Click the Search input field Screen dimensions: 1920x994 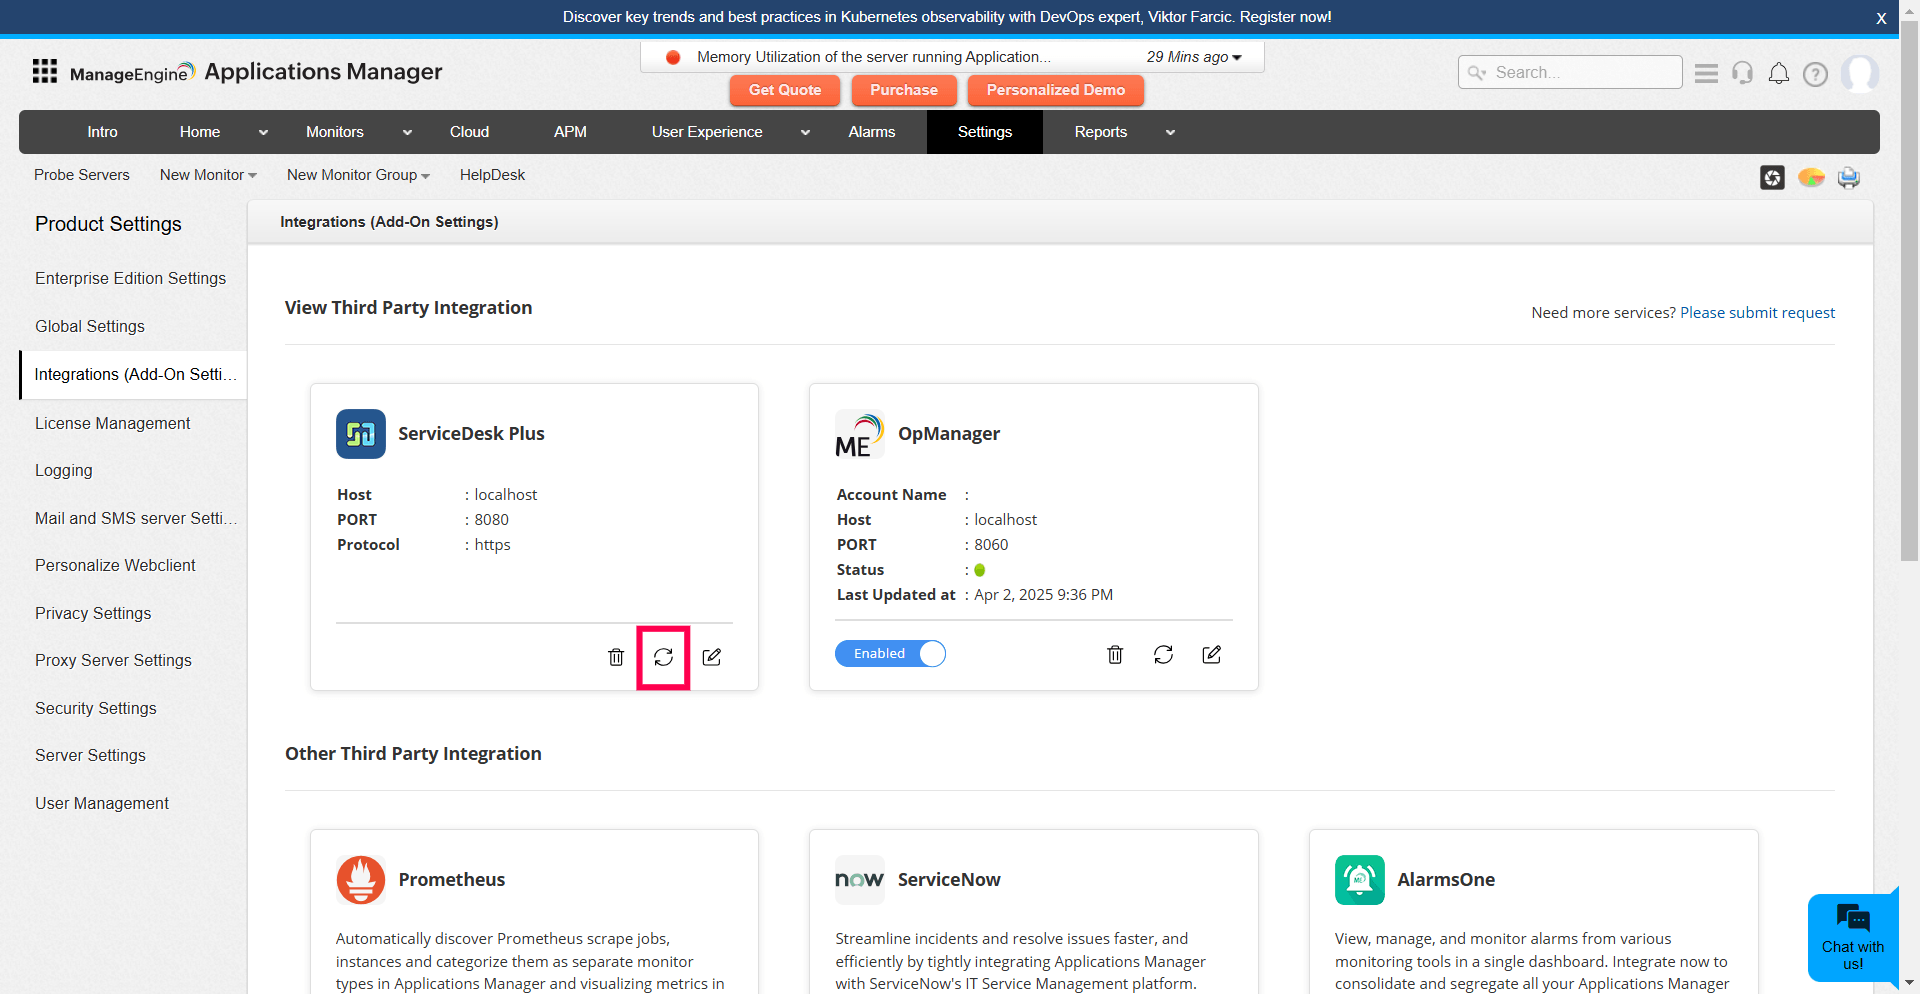point(1570,73)
